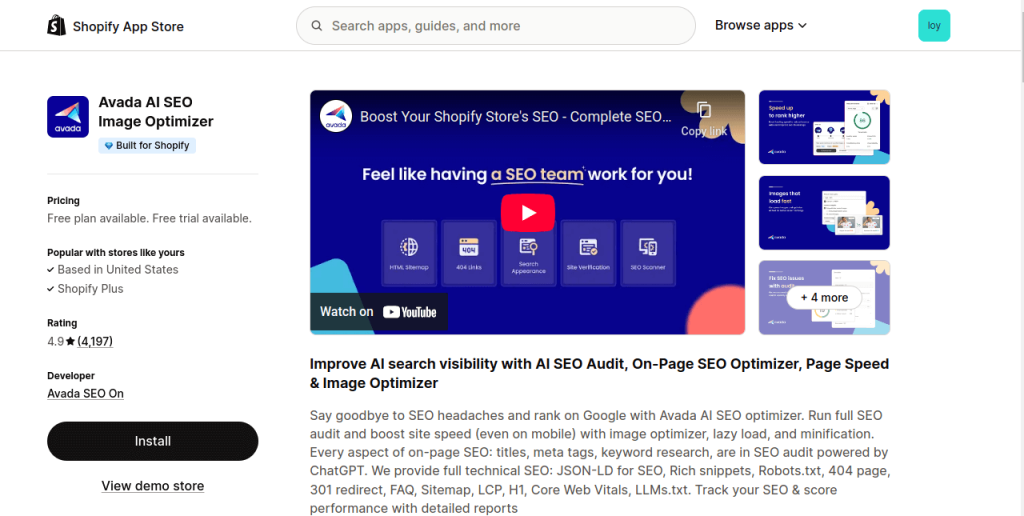Click the rating star icon
This screenshot has width=1024, height=516.
[71, 341]
